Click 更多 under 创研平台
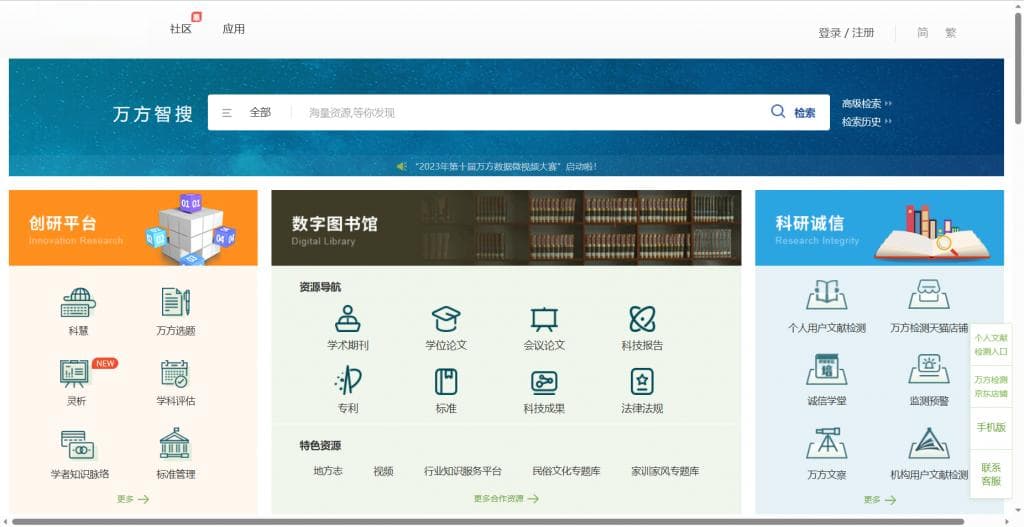Viewport: 1024px width, 527px height. tap(133, 499)
